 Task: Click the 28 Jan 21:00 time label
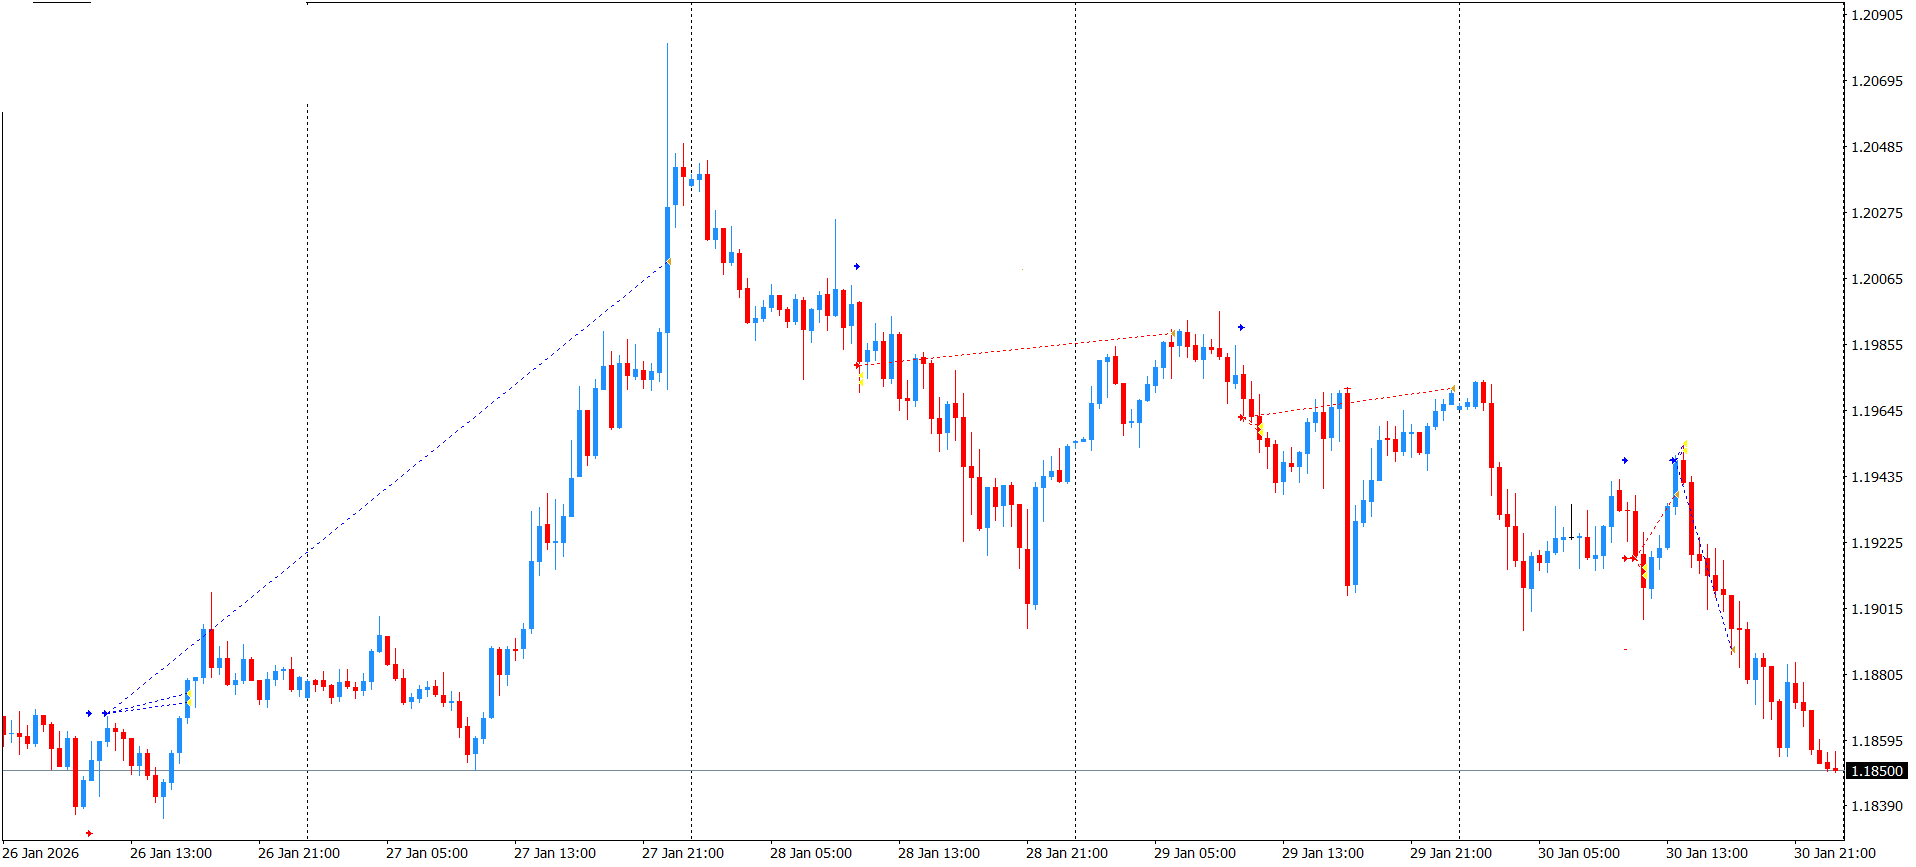tap(1067, 853)
